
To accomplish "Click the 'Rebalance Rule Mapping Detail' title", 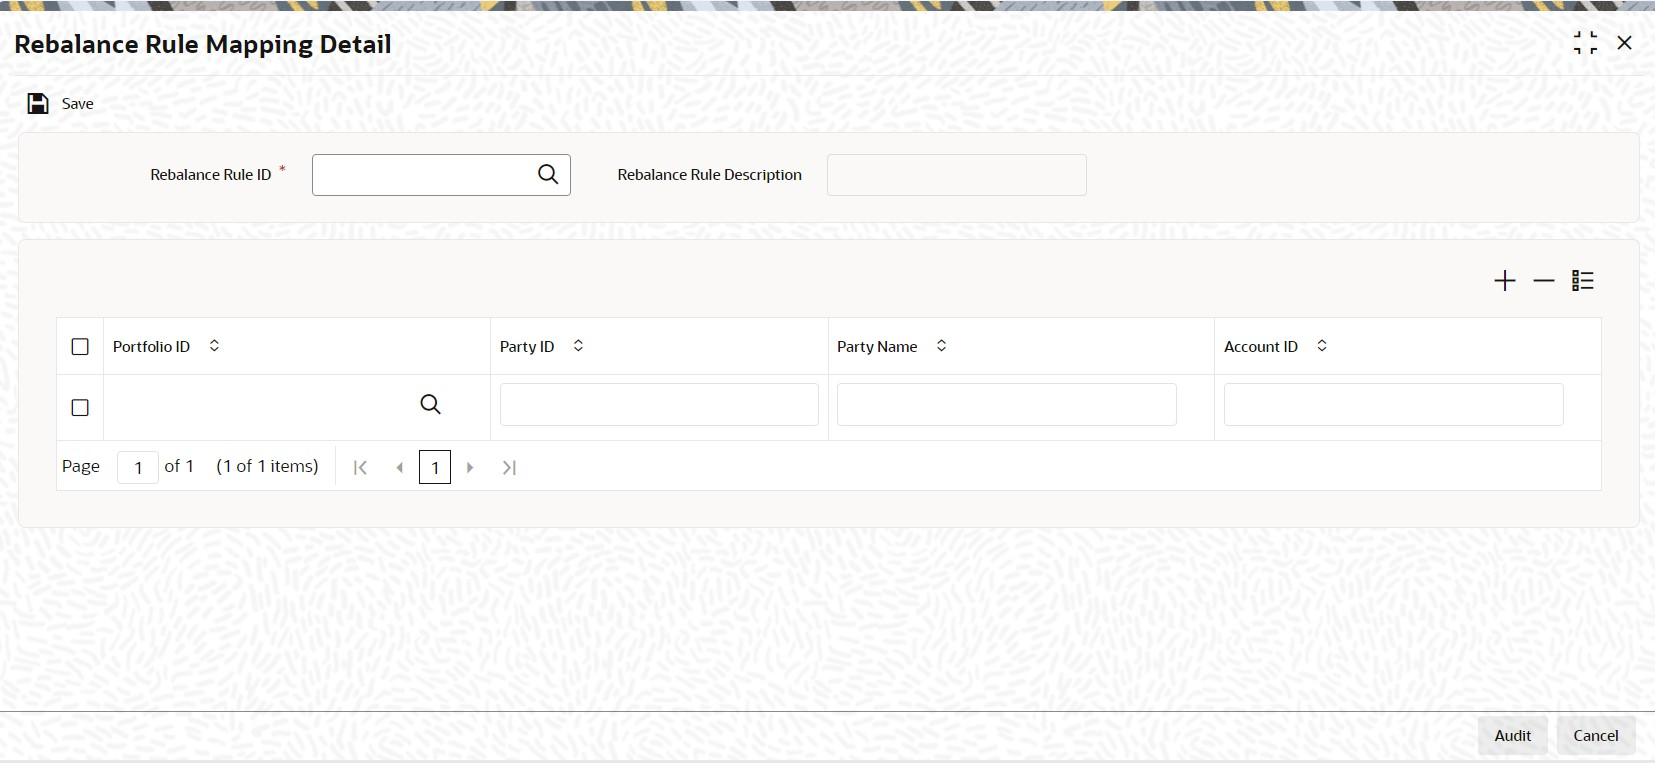I will click(x=203, y=44).
